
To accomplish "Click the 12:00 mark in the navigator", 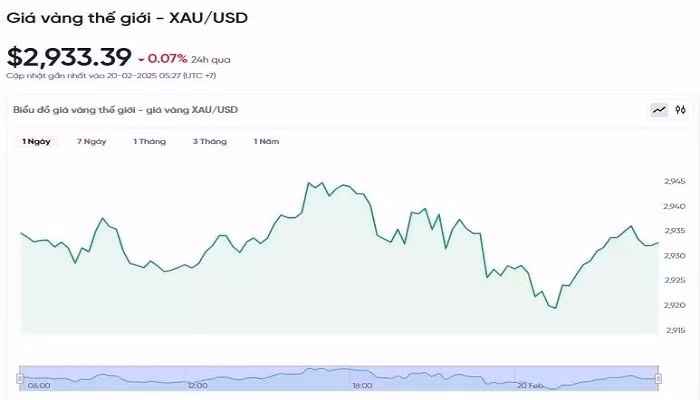I will pyautogui.click(x=197, y=385).
